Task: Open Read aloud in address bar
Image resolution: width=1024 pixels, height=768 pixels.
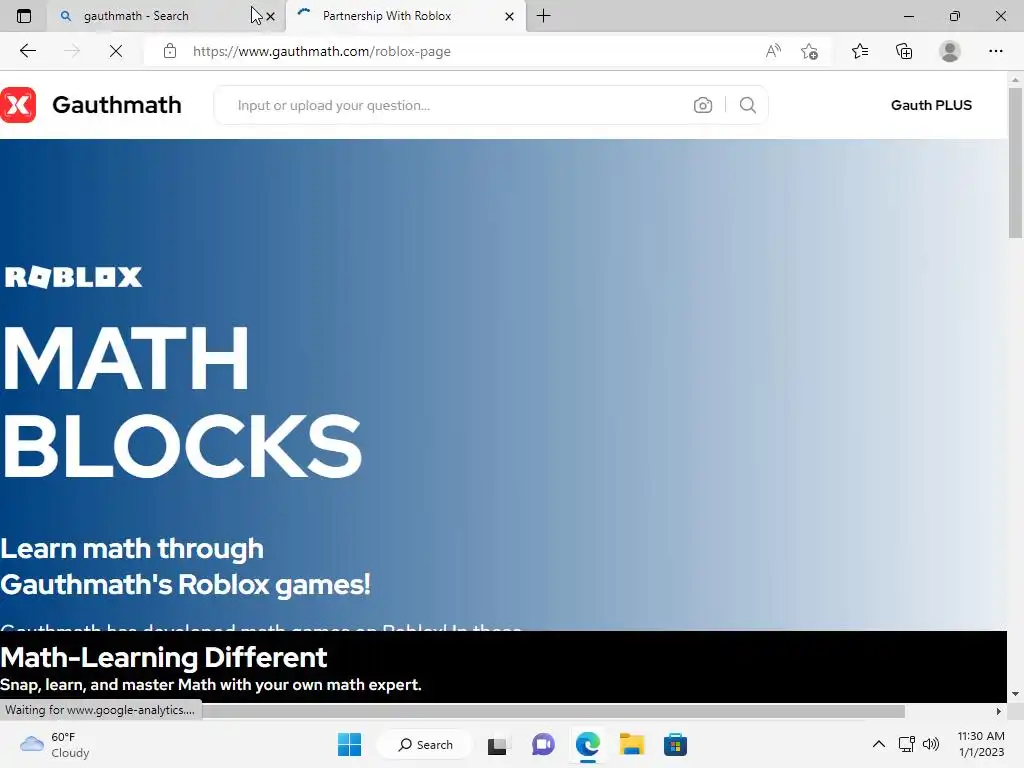Action: (773, 51)
